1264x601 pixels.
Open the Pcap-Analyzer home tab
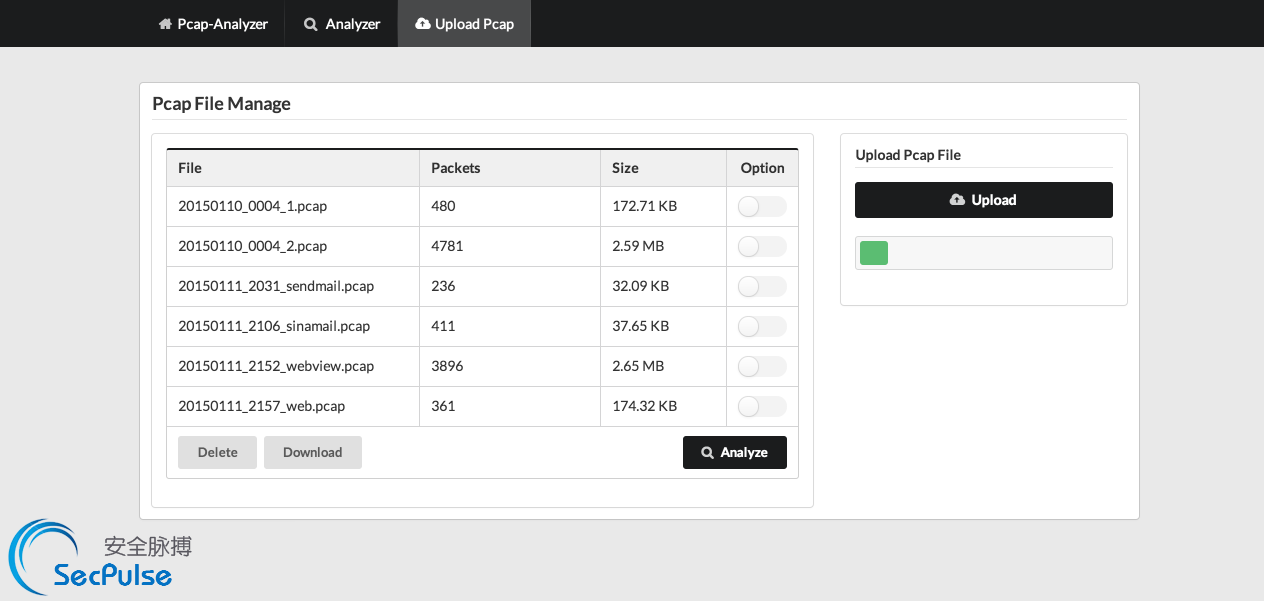[x=213, y=24]
